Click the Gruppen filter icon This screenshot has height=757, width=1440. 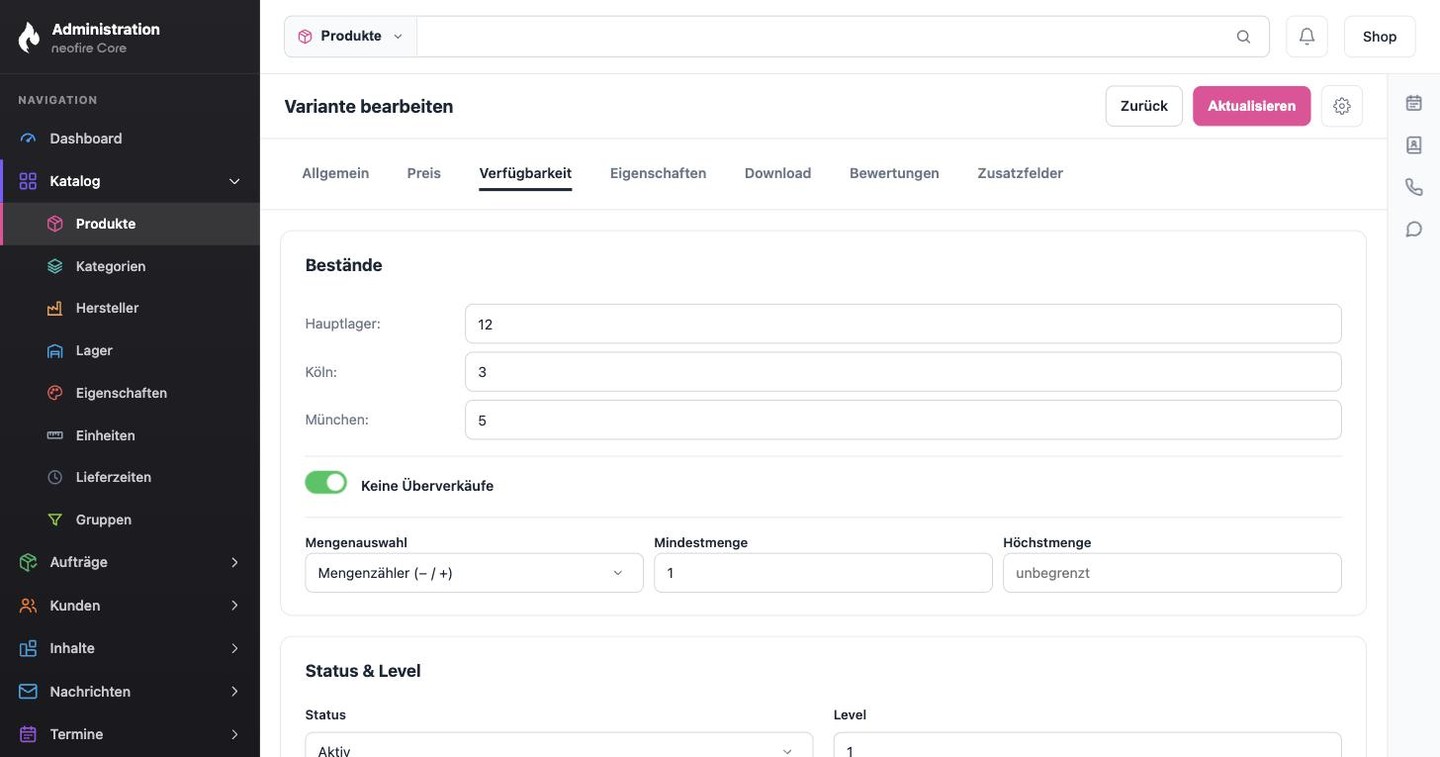tap(55, 520)
